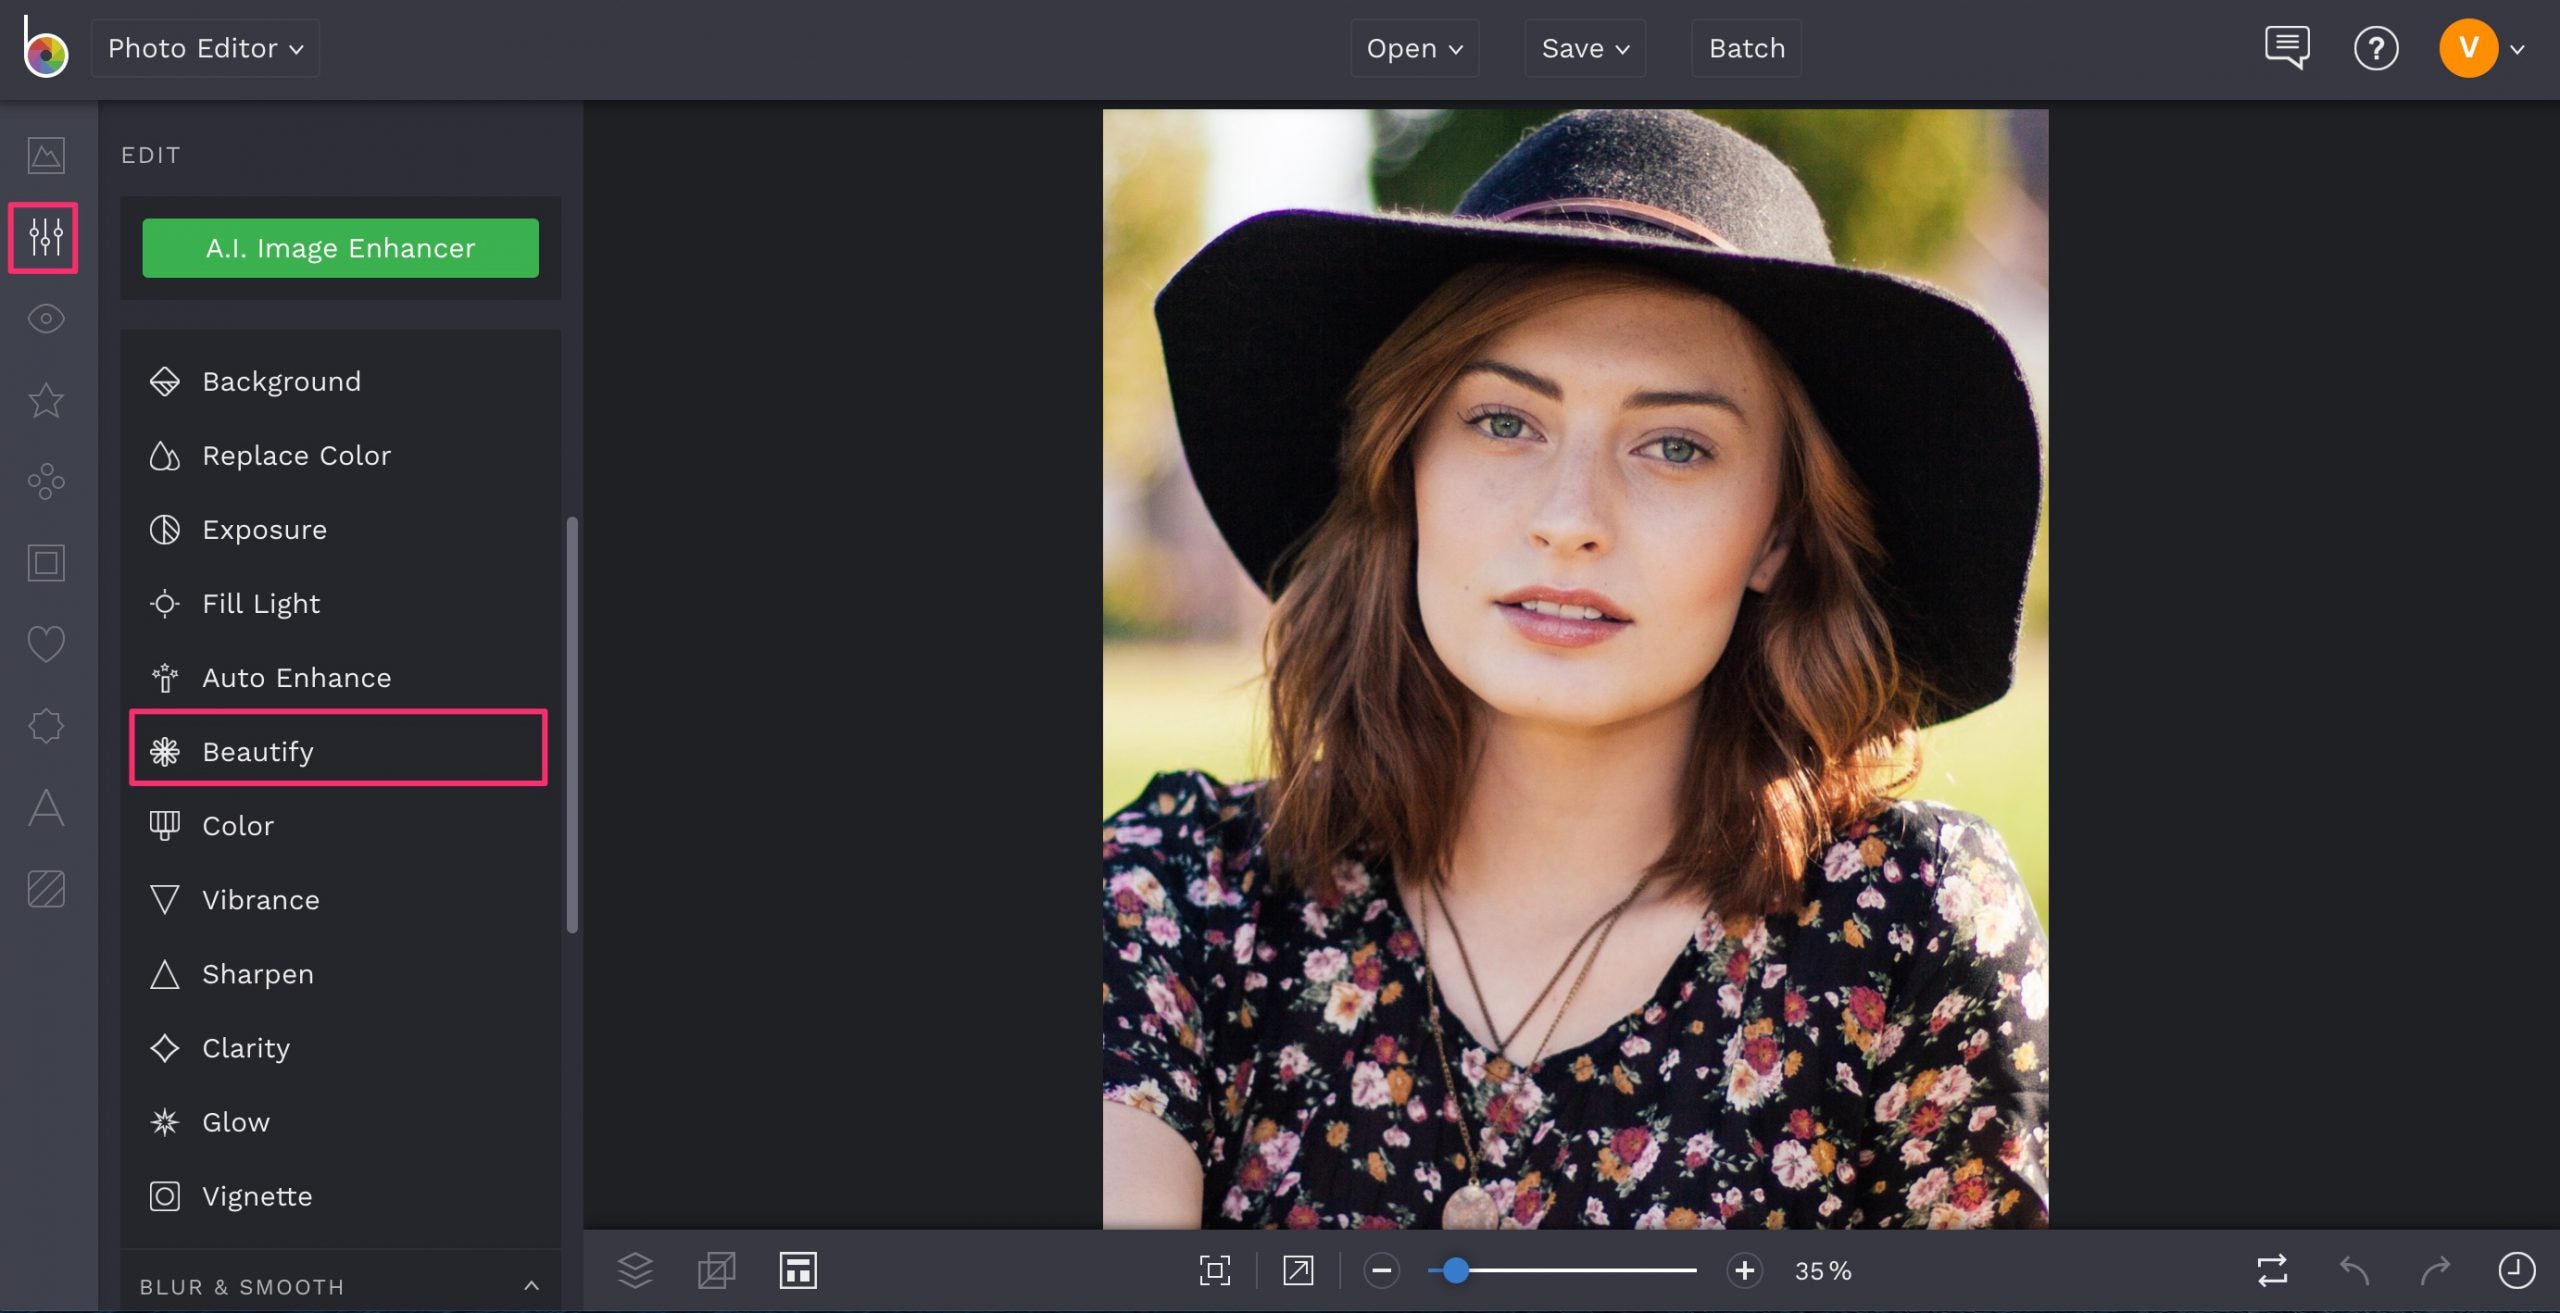Click the layers icon in bottom toolbar
This screenshot has height=1313, width=2560.
(635, 1270)
